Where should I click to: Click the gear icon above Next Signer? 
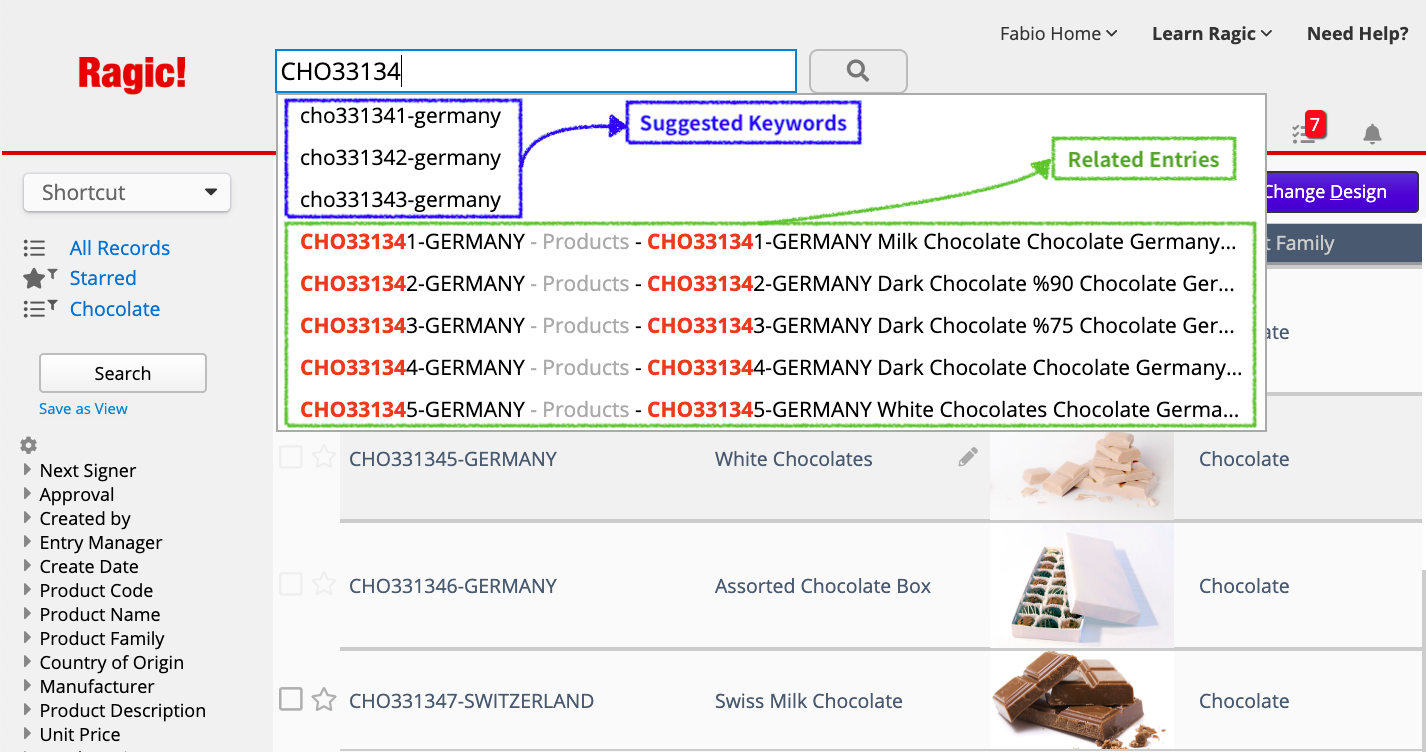tap(29, 445)
